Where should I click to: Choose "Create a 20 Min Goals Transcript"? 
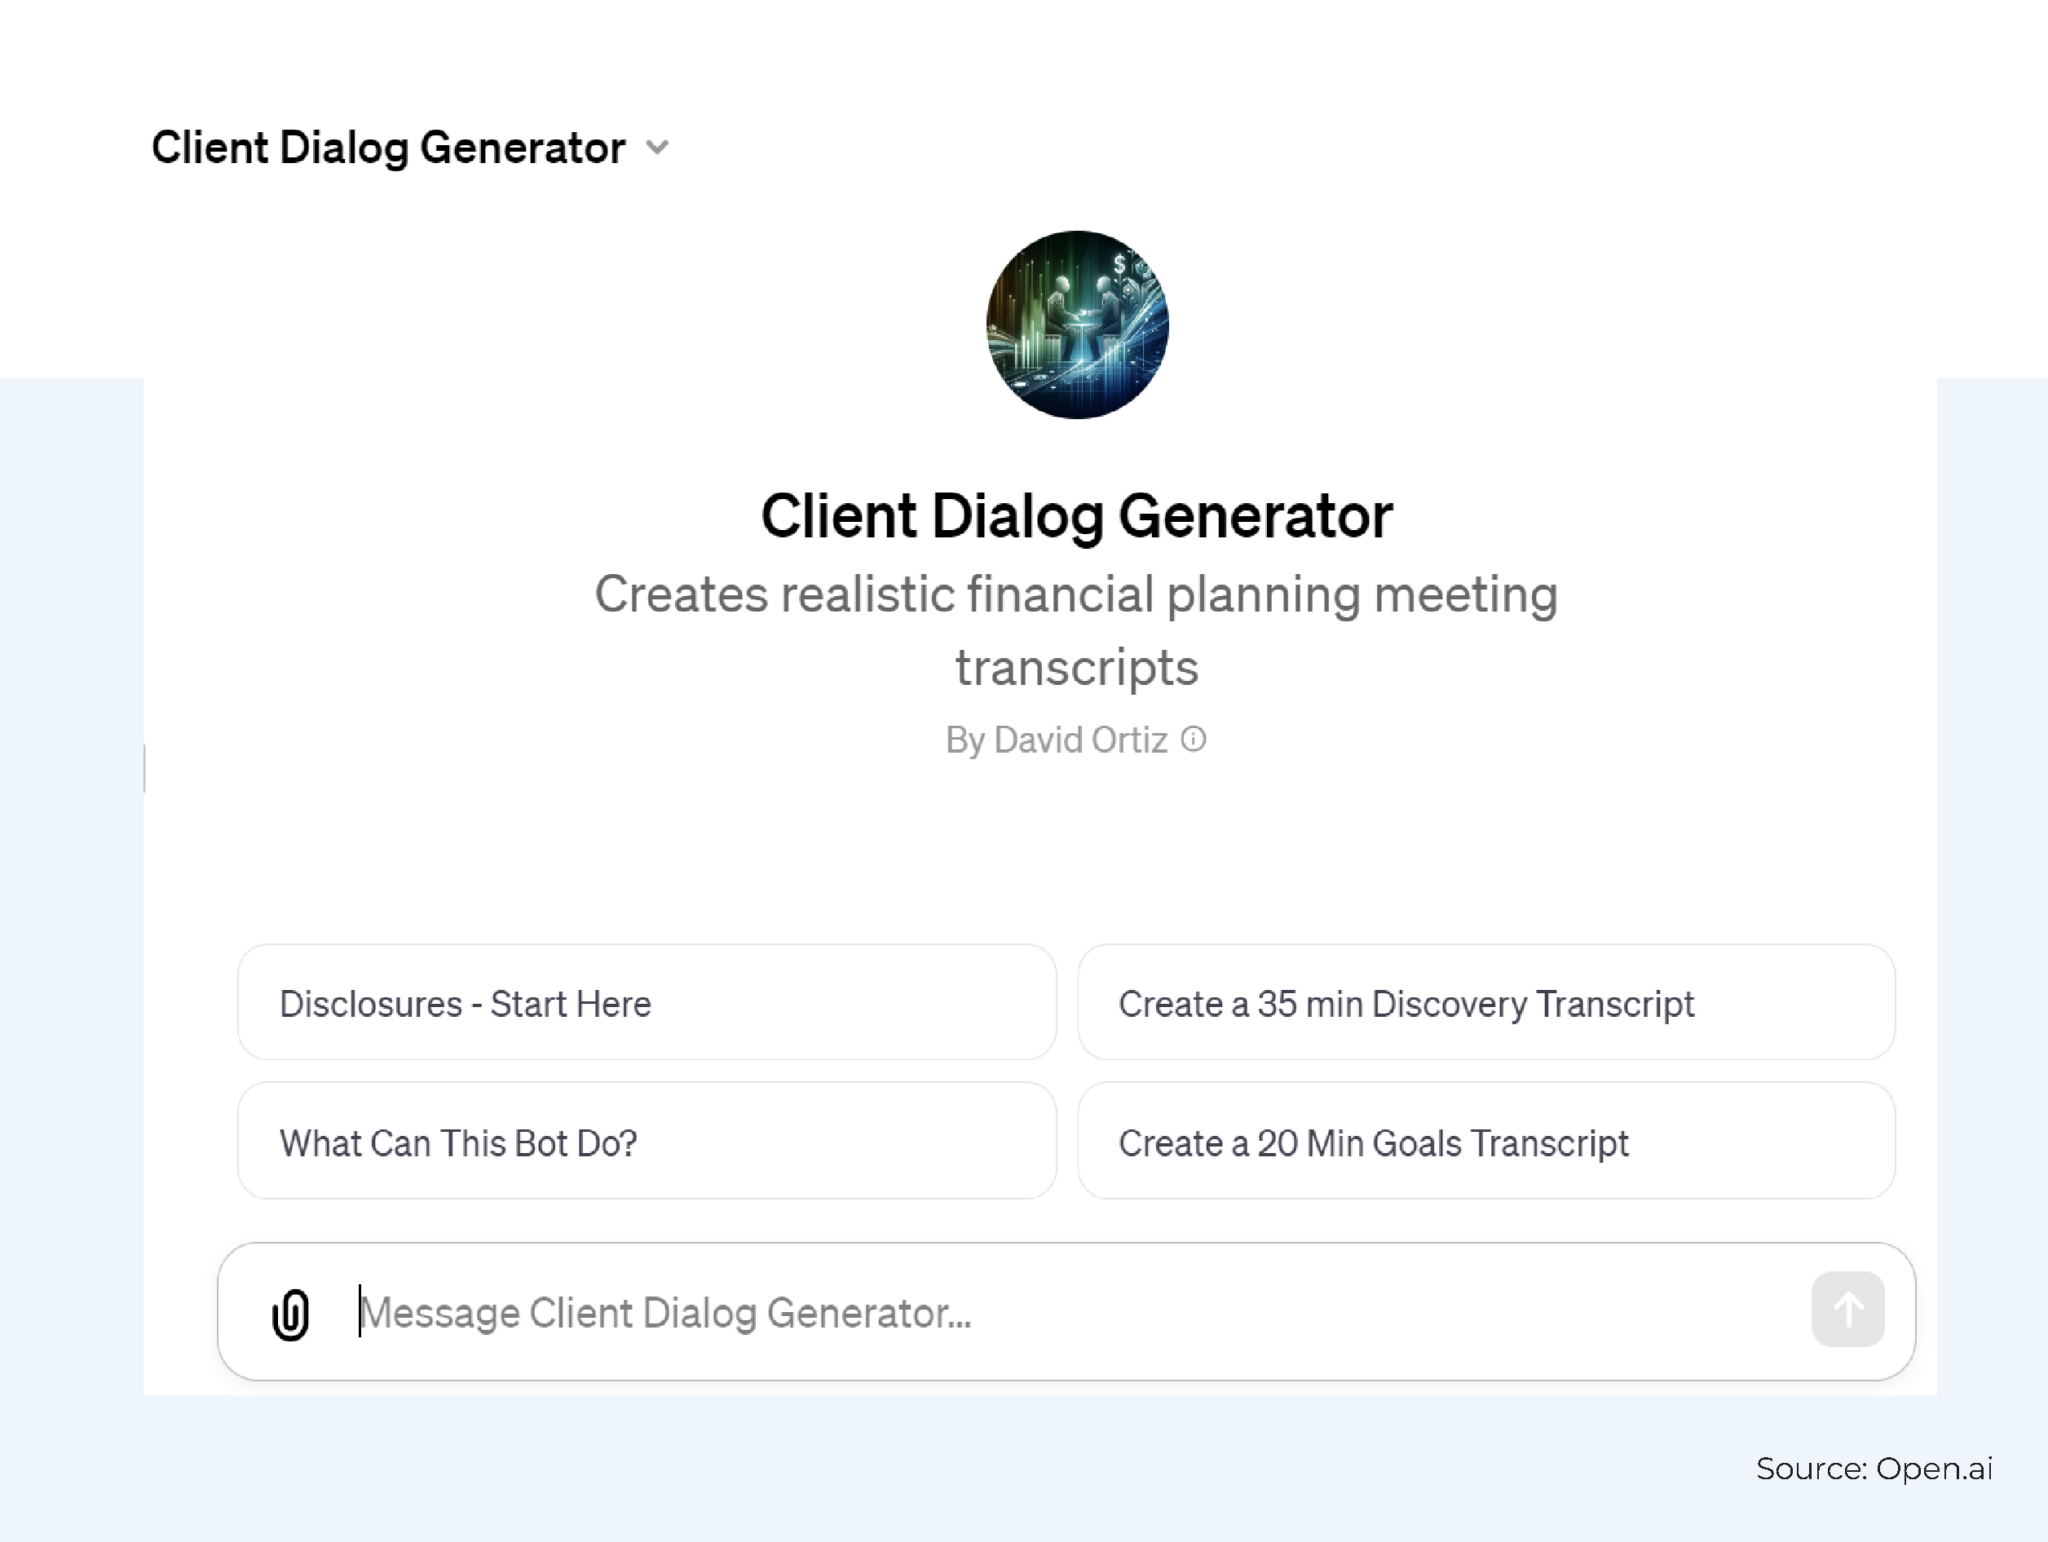tap(1486, 1141)
